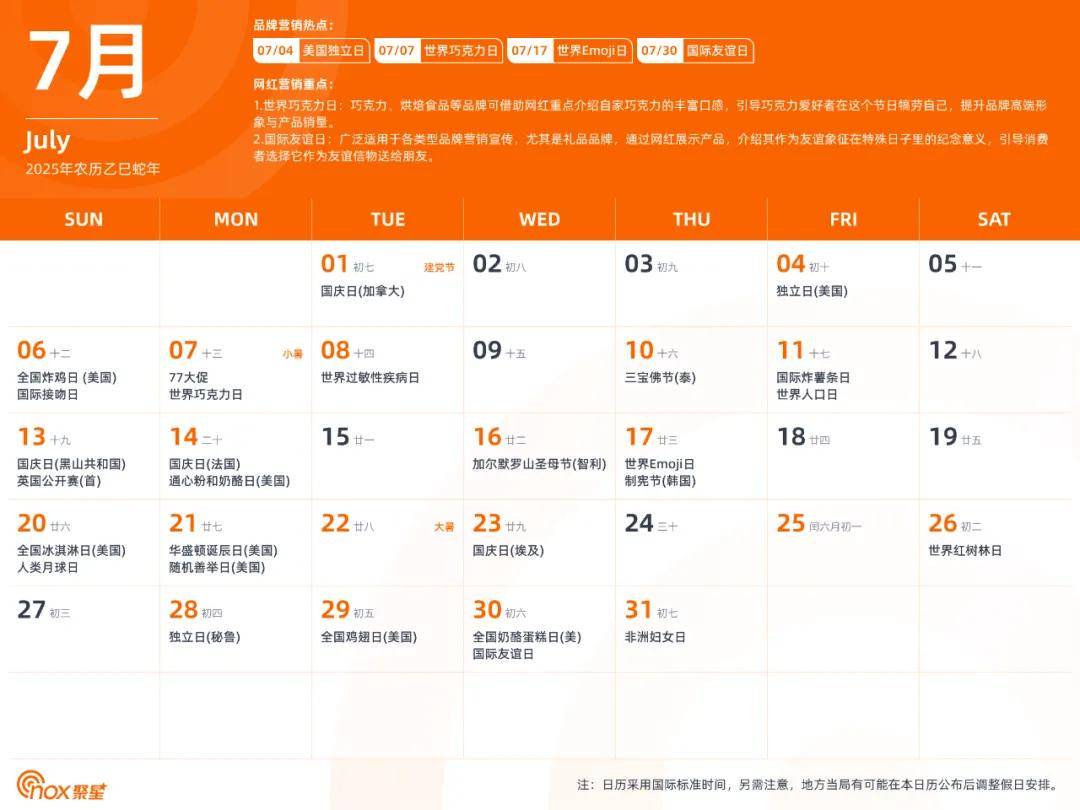This screenshot has height=810, width=1080.
Task: Open July 01 加拿大国庆日 cell
Action: coord(362,291)
